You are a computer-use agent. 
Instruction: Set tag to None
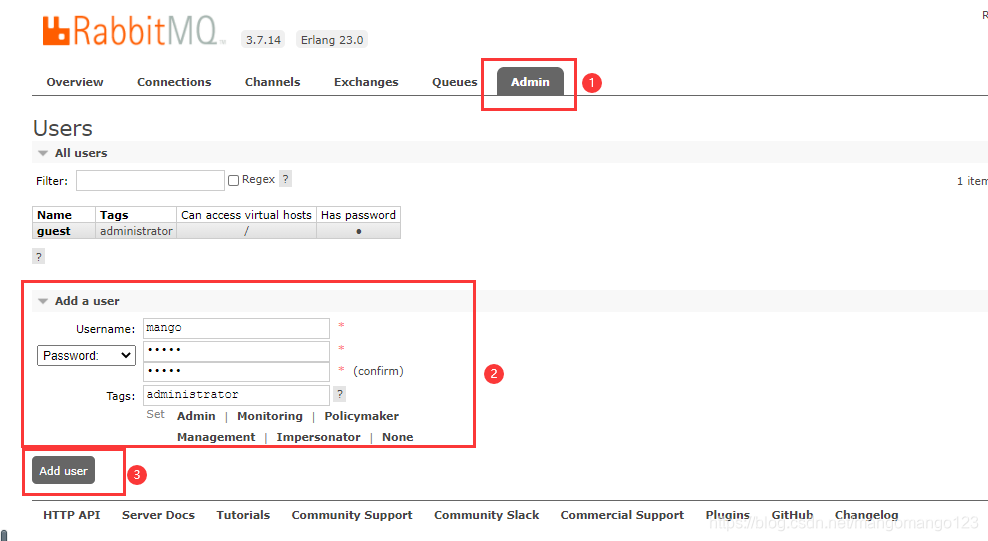398,437
